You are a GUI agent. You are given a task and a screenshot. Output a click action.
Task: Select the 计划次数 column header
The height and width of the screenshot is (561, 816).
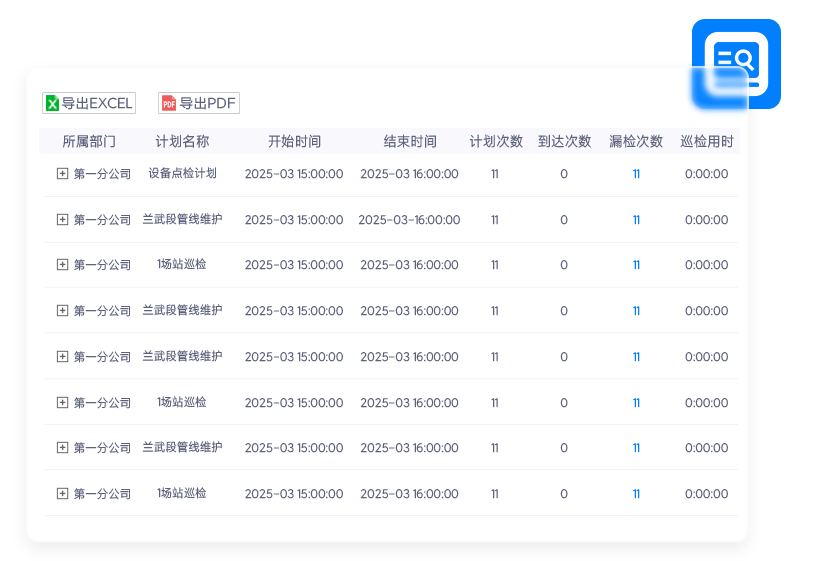(496, 142)
